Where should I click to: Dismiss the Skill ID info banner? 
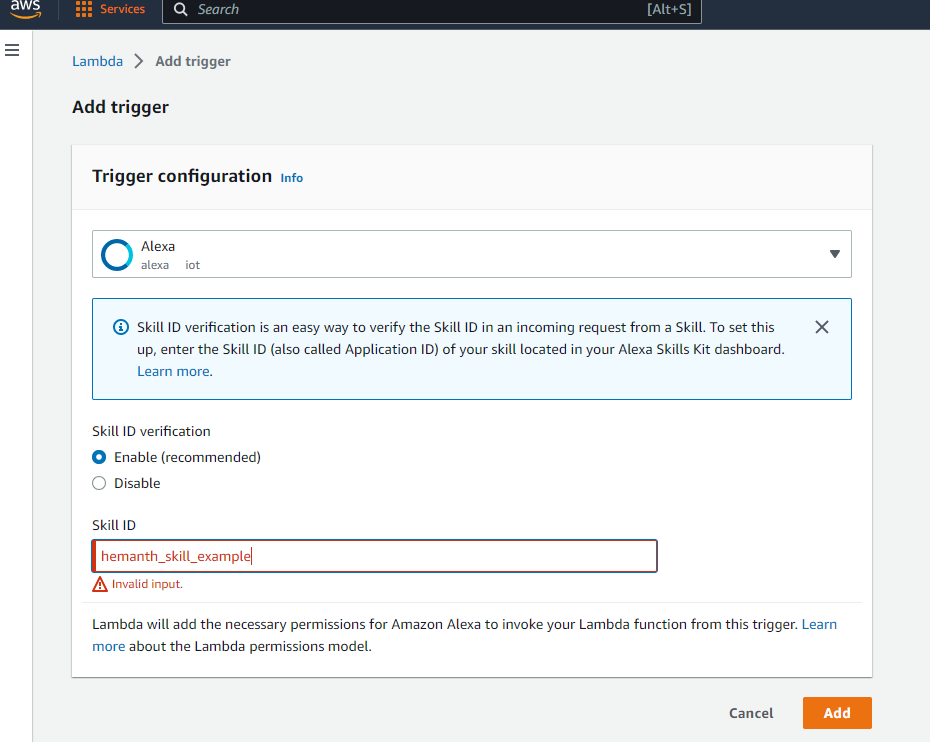pyautogui.click(x=821, y=327)
